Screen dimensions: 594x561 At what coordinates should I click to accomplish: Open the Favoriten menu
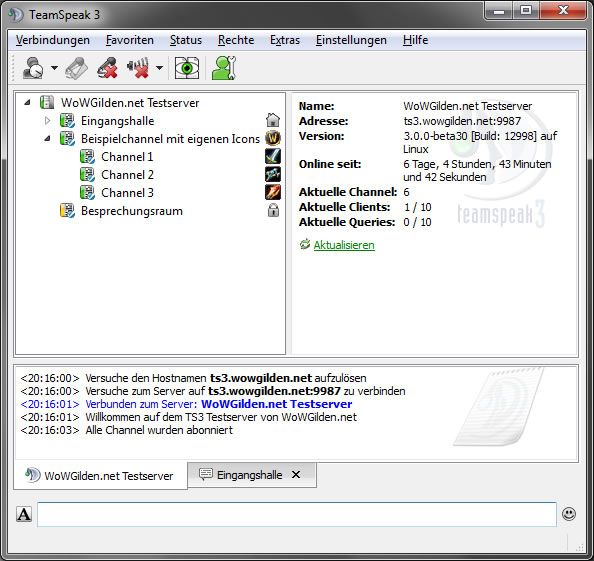(130, 40)
